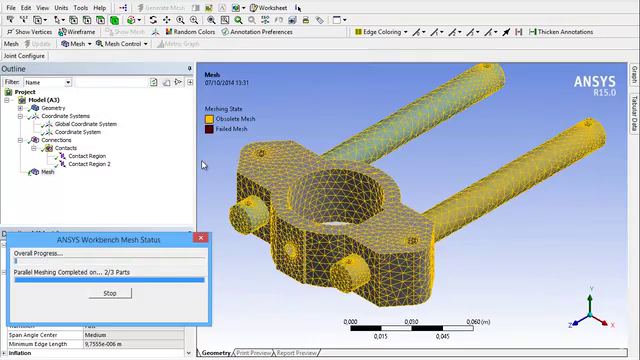Click the black direction arrow icon
The width and height of the screenshot is (640, 360).
(x=506, y=32)
